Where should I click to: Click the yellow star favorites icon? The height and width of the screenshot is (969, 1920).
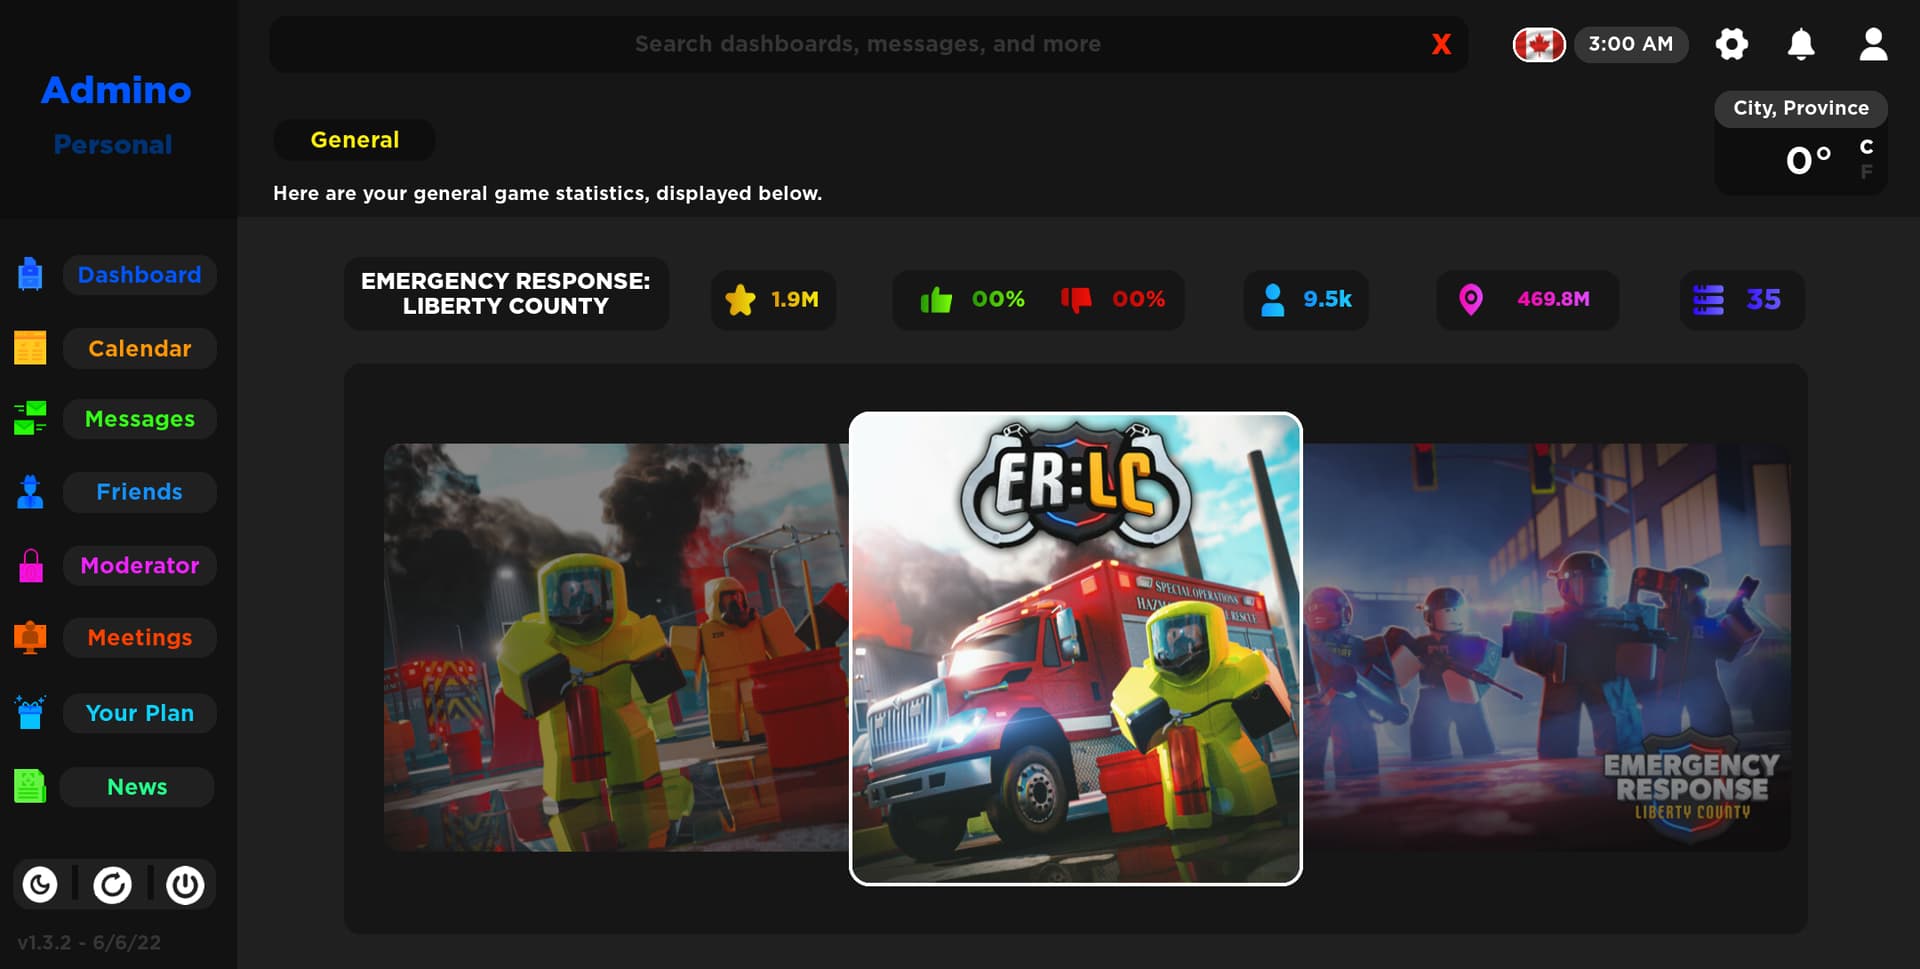pyautogui.click(x=740, y=299)
